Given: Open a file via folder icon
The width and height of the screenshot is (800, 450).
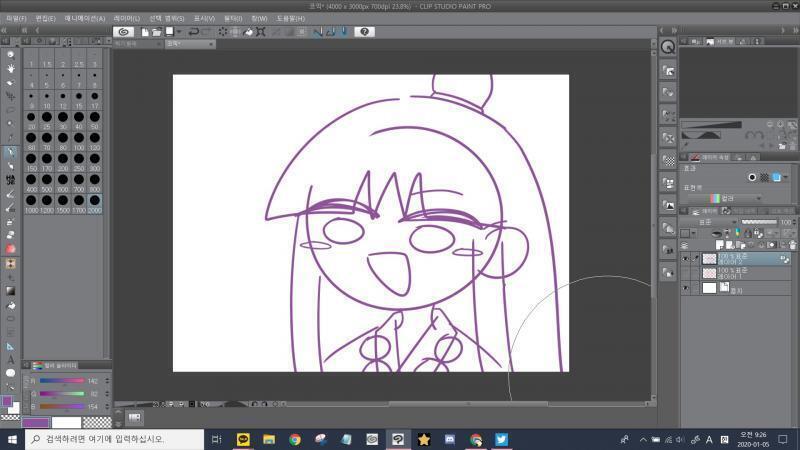Looking at the screenshot, I should (x=157, y=32).
